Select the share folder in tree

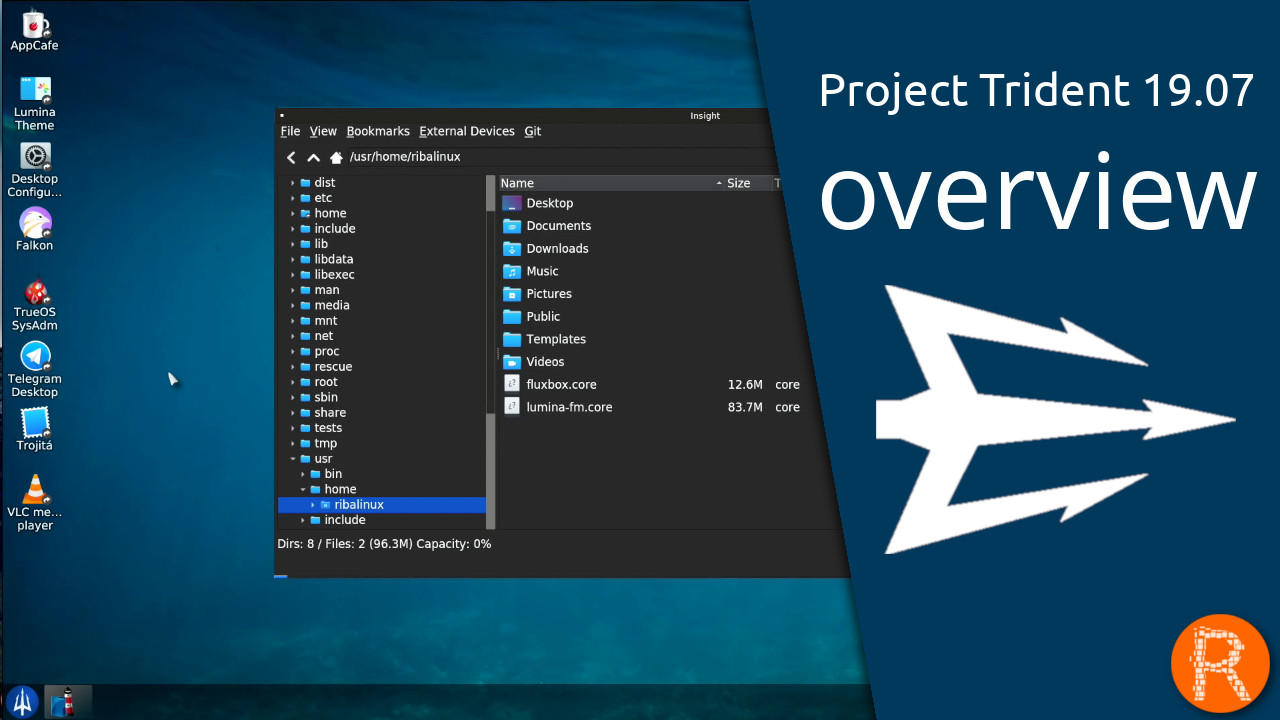[x=330, y=413]
